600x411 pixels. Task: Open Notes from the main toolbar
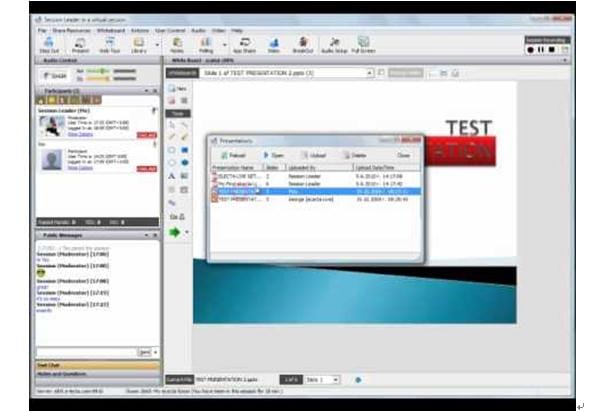tap(177, 45)
